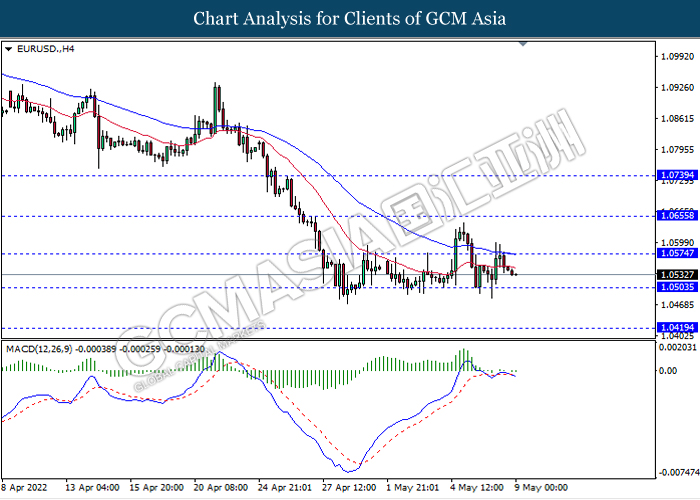Select the 1.05747 price level label

click(x=677, y=253)
